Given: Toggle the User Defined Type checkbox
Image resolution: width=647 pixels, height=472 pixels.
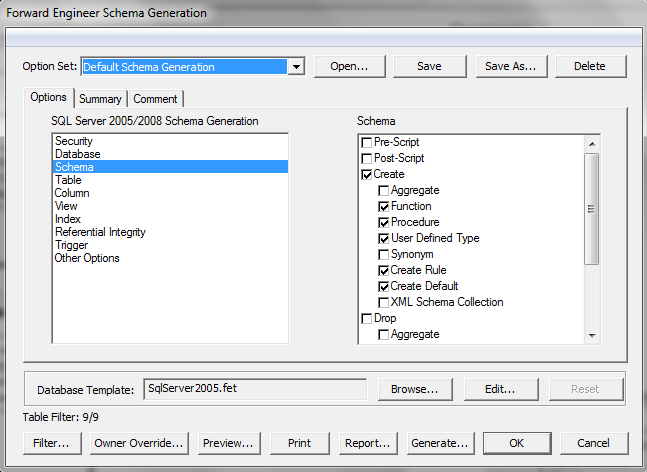Looking at the screenshot, I should [383, 238].
